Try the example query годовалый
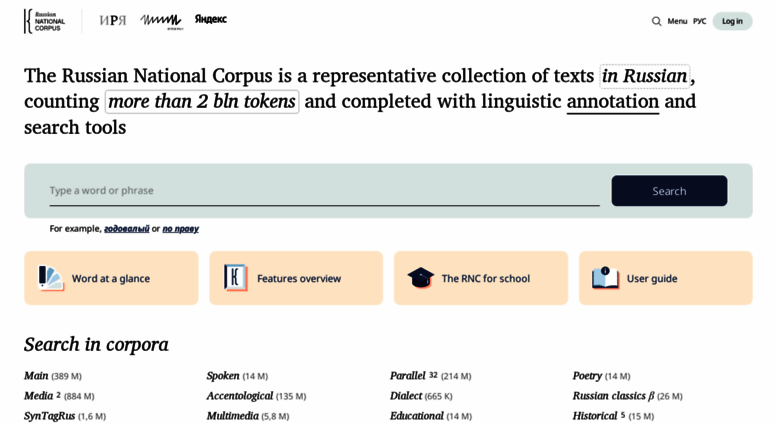This screenshot has width=777, height=423. 126,229
